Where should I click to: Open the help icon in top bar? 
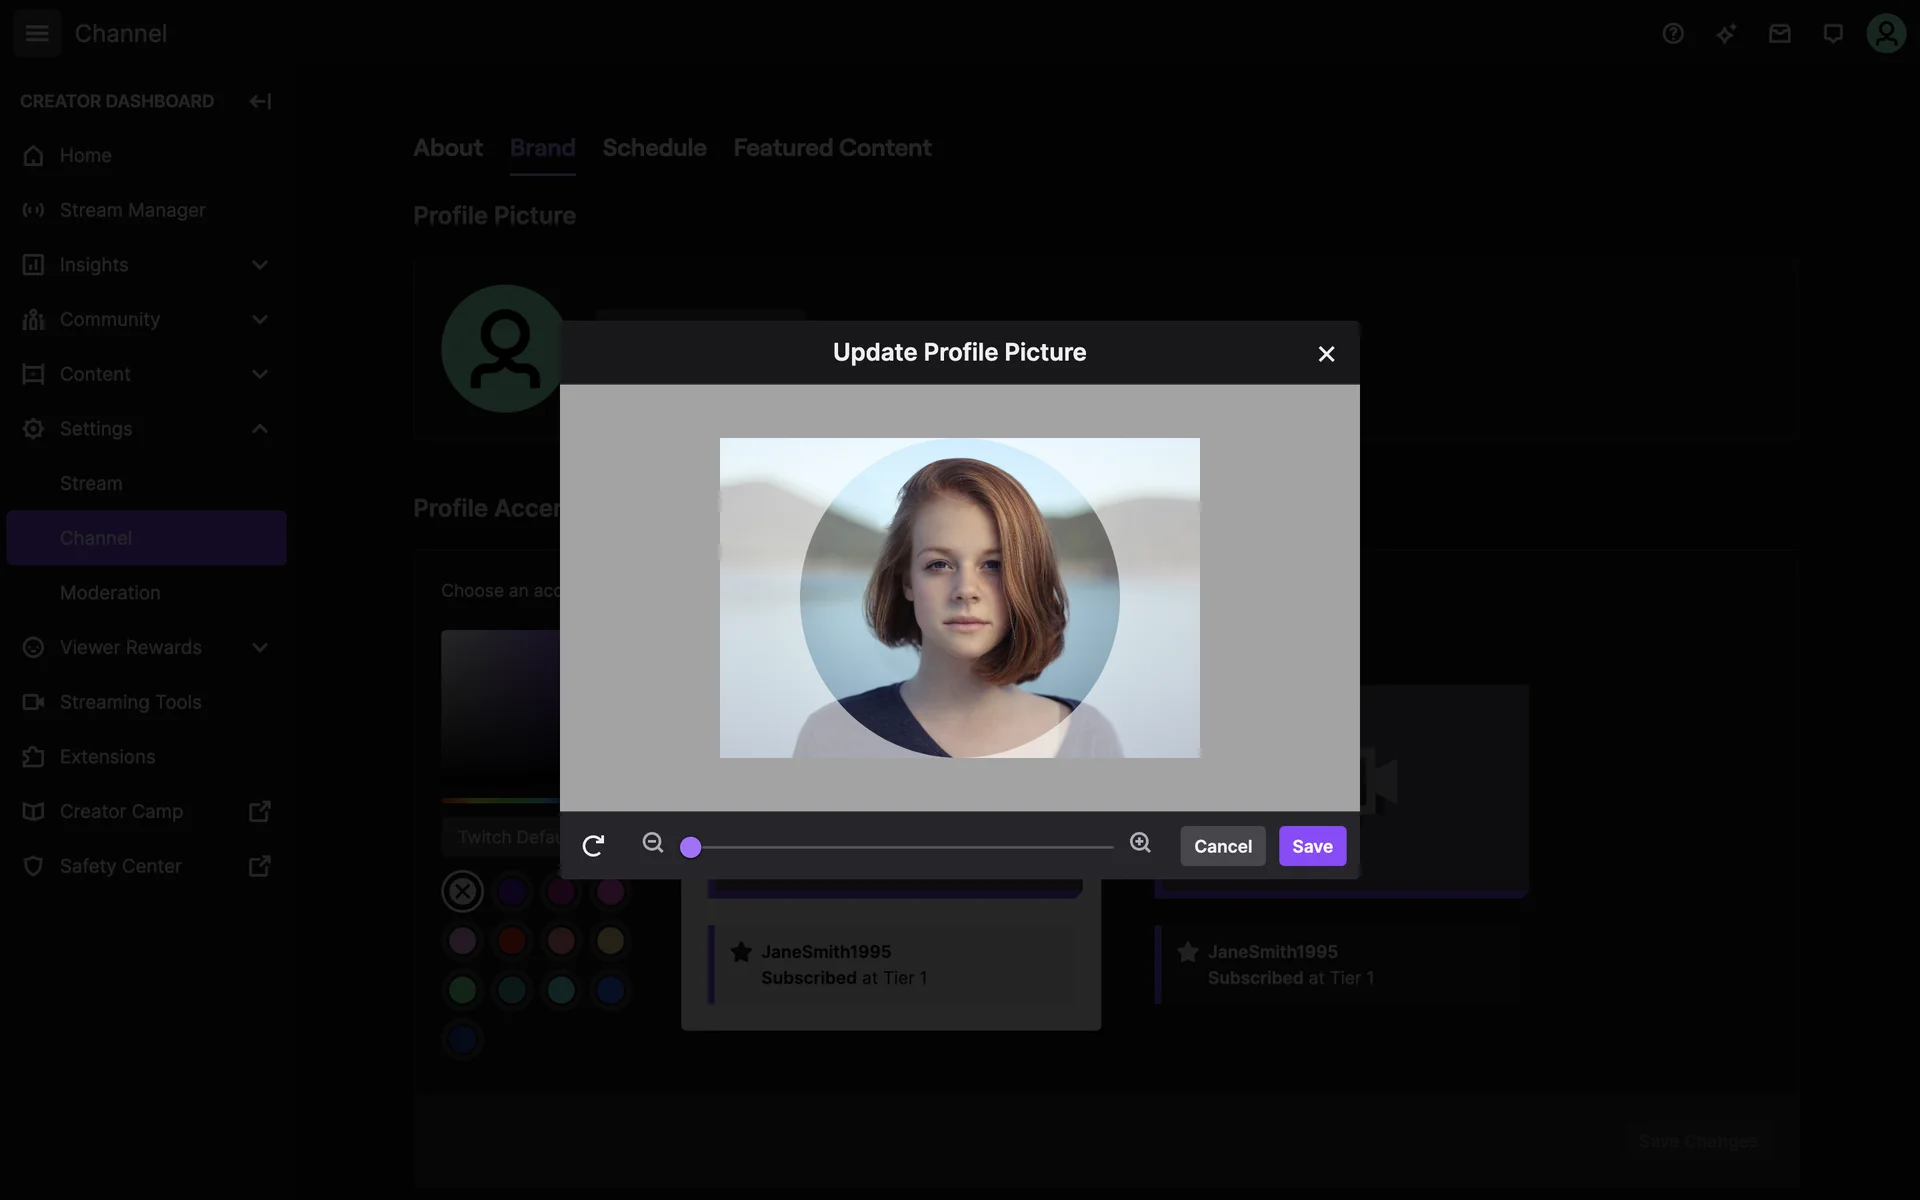[1673, 34]
